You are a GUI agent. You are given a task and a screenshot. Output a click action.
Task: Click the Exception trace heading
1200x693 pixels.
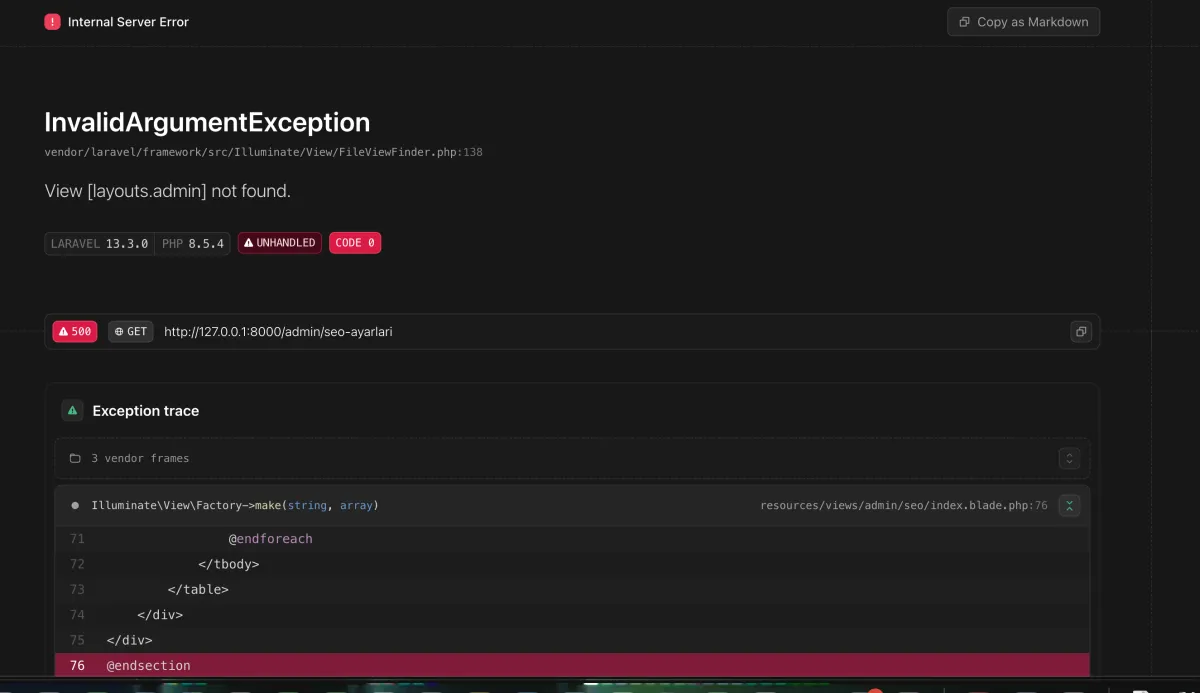(x=146, y=411)
